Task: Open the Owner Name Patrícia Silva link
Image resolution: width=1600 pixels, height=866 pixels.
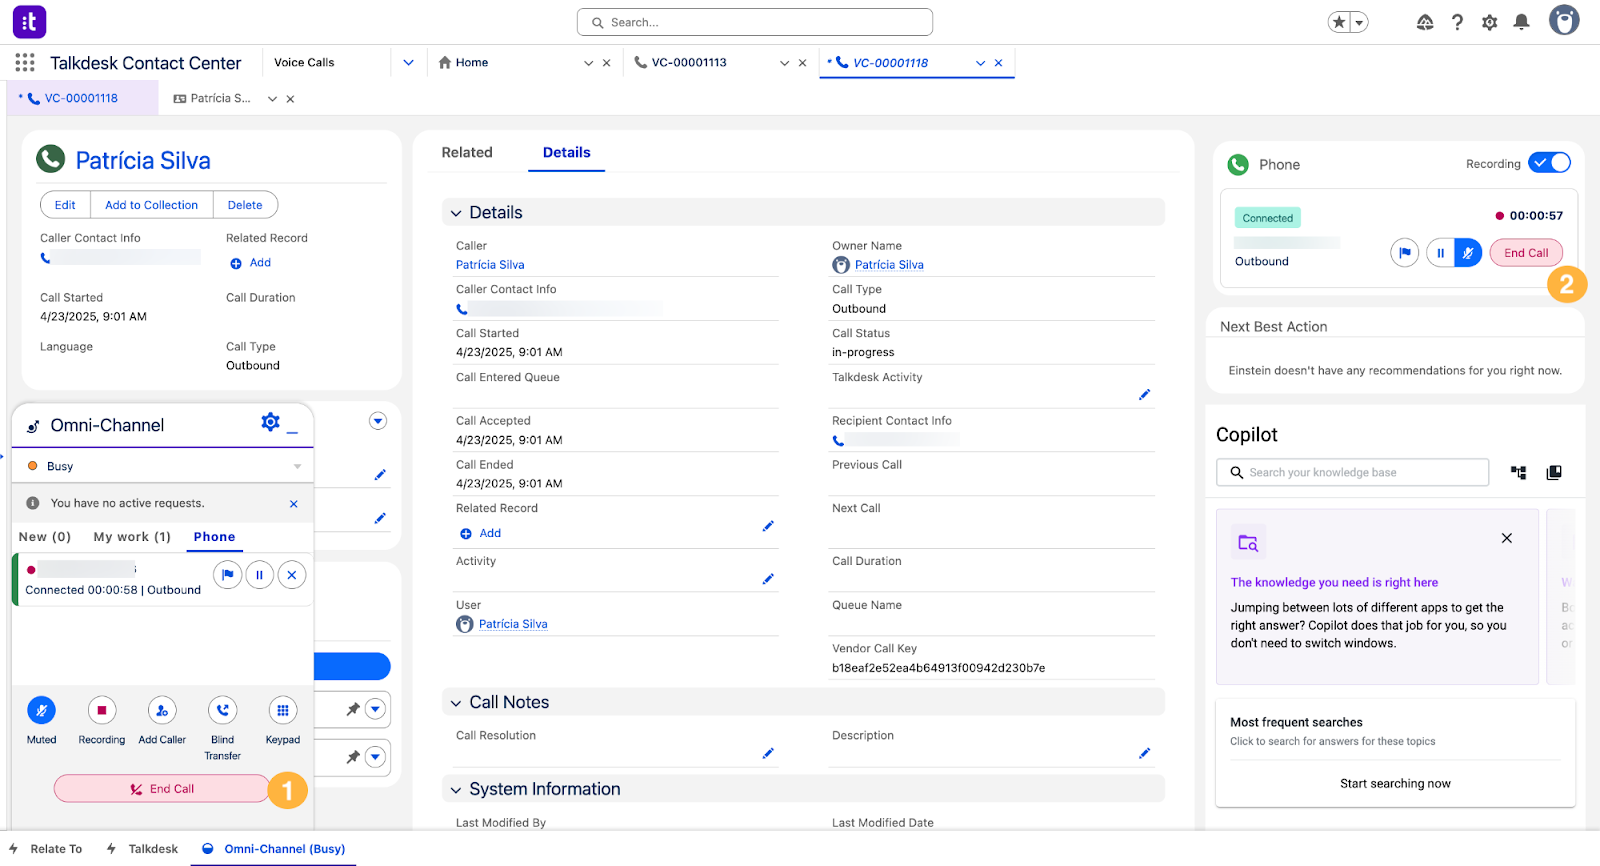Action: pos(889,265)
